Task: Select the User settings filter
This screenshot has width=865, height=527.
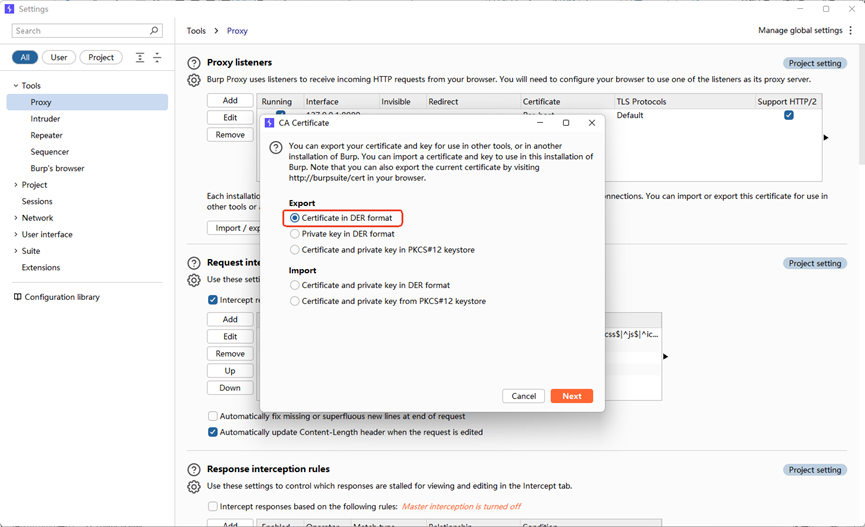Action: [58, 57]
